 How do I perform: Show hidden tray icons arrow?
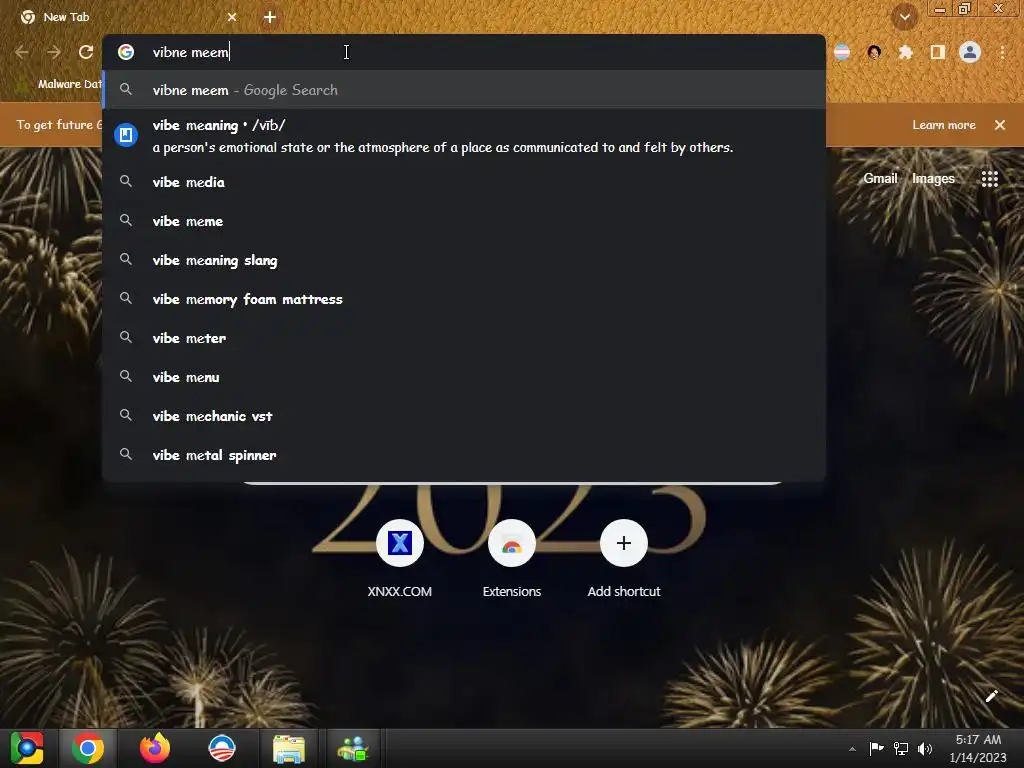tap(852, 749)
